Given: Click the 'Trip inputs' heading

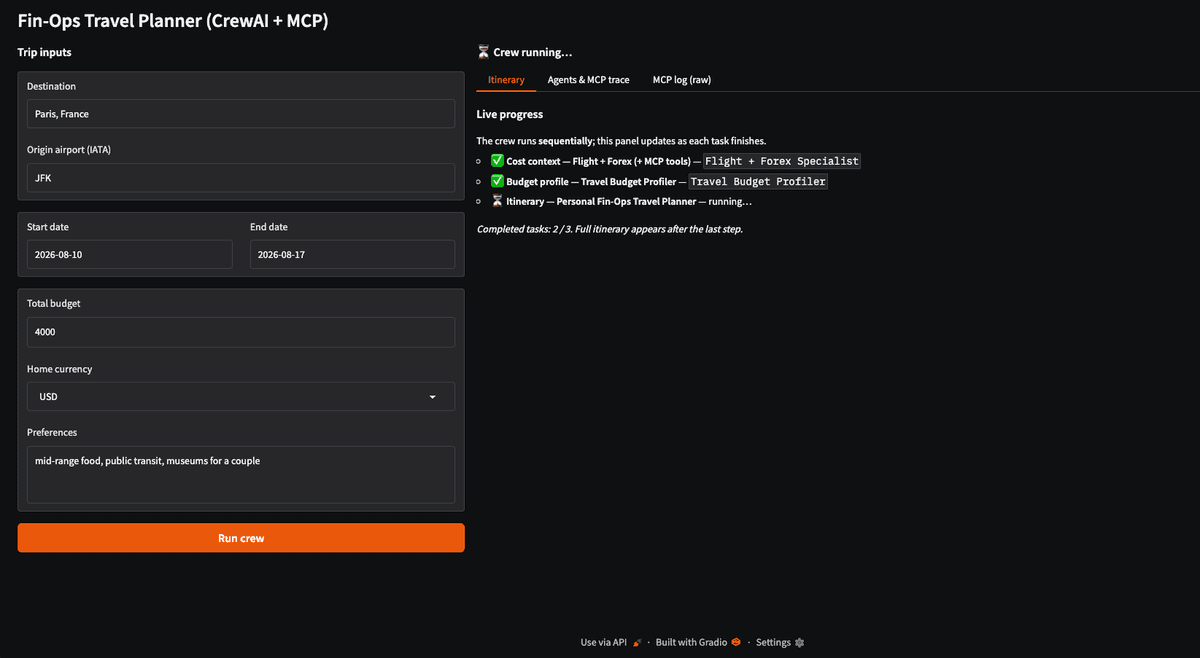Looking at the screenshot, I should click(45, 52).
